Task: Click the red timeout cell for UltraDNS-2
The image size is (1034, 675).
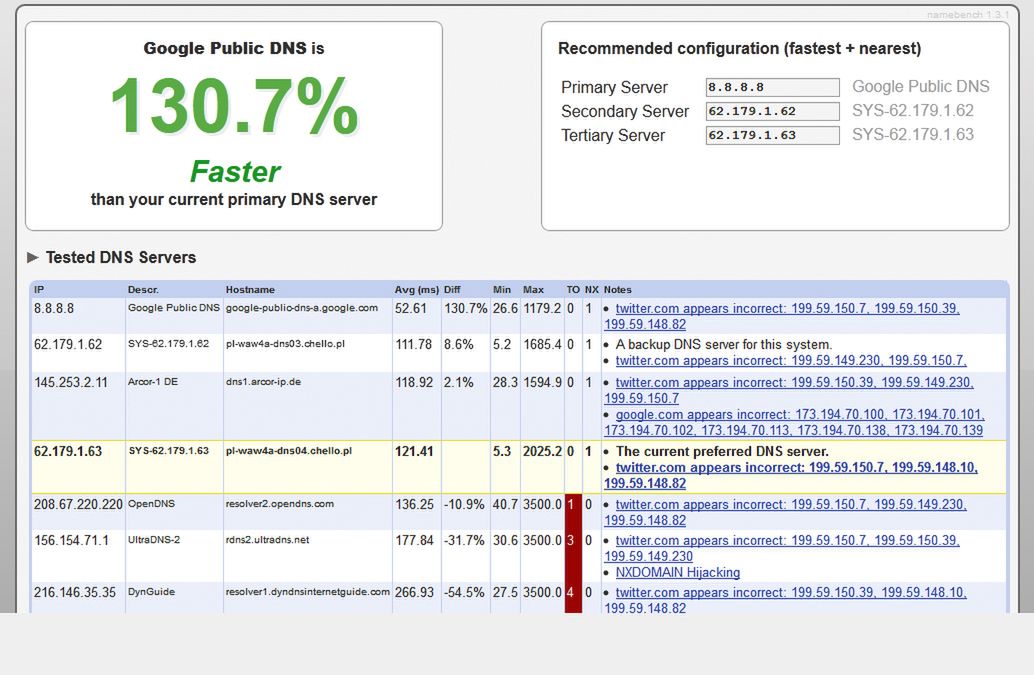Action: click(x=573, y=556)
